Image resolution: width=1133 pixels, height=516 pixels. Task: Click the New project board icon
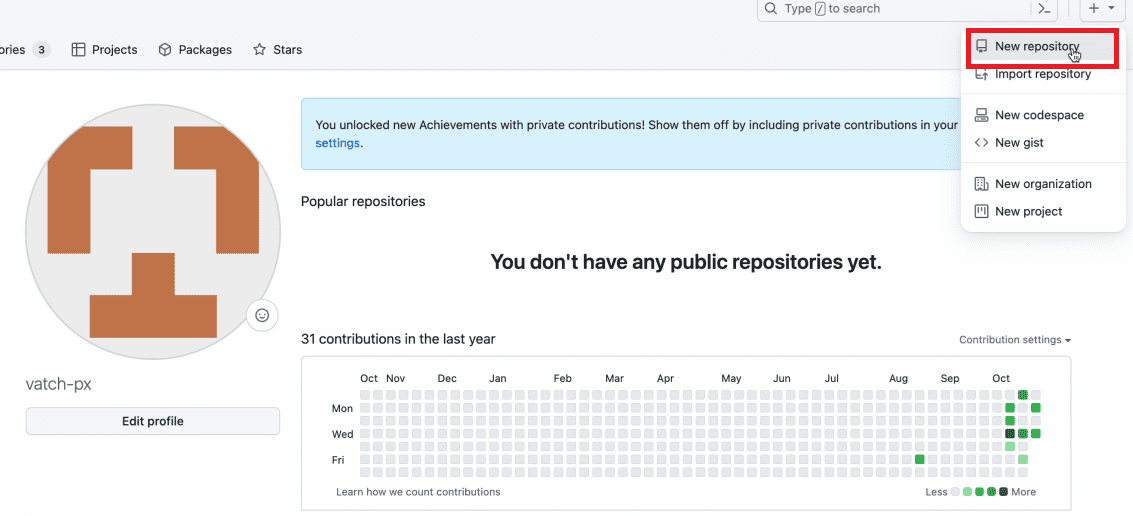point(982,212)
